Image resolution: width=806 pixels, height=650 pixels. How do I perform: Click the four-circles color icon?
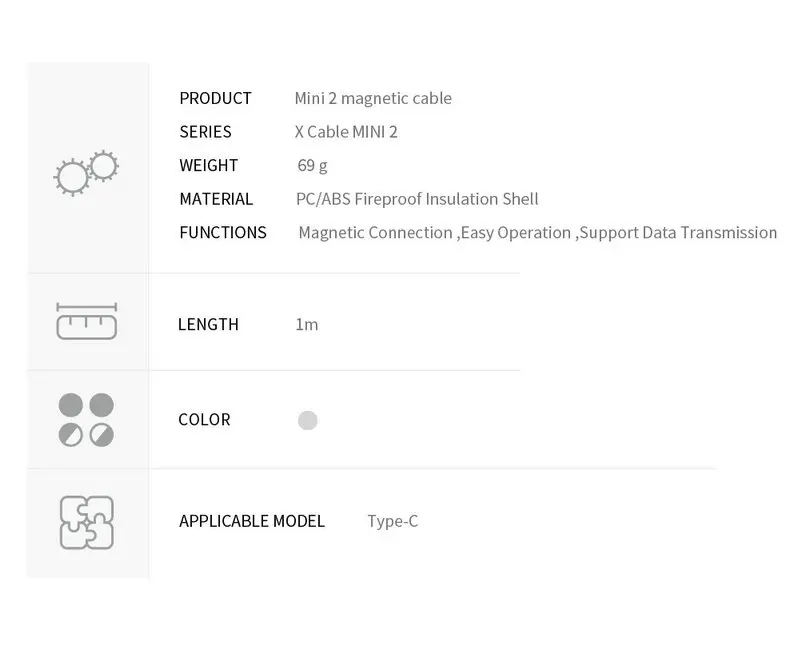point(86,419)
